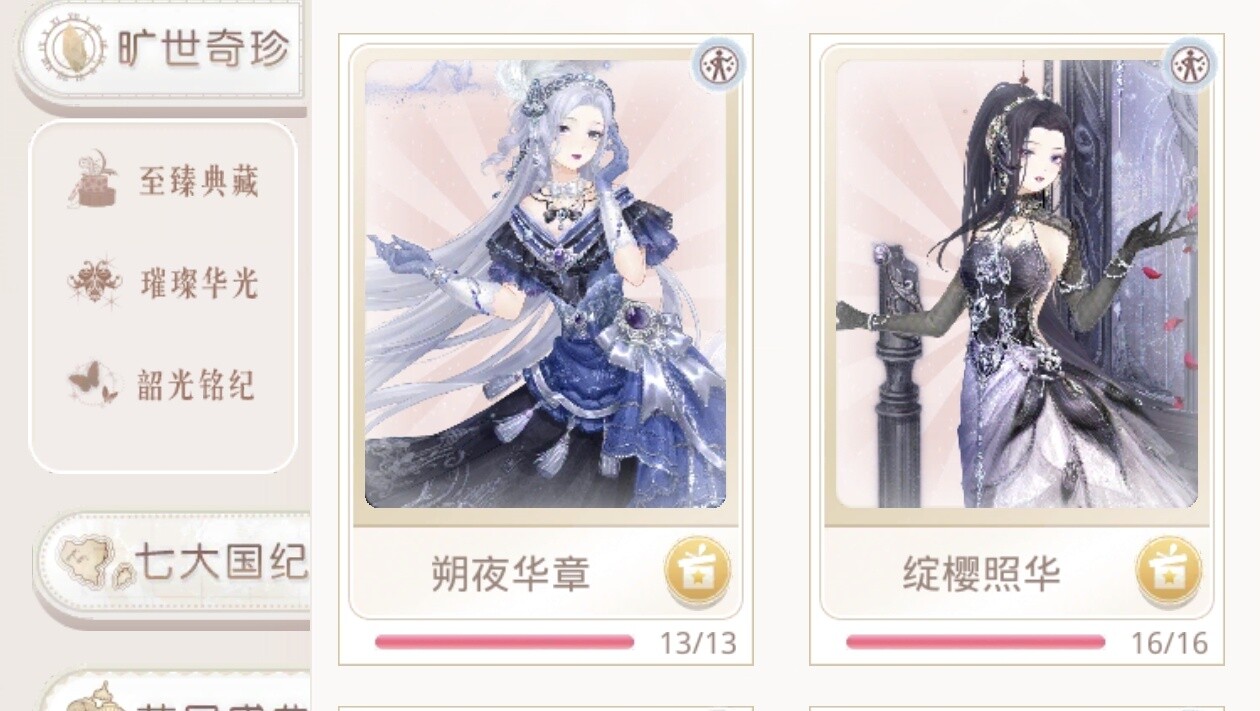
Task: Click the round emblem icon in 旷世奇珍 header
Action: [76, 47]
